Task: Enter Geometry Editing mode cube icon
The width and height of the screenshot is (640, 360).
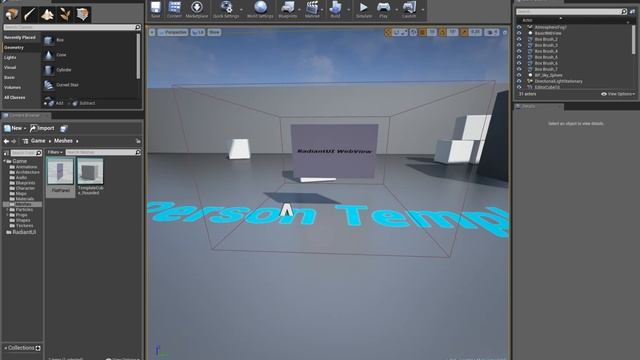Action: pyautogui.click(x=83, y=15)
